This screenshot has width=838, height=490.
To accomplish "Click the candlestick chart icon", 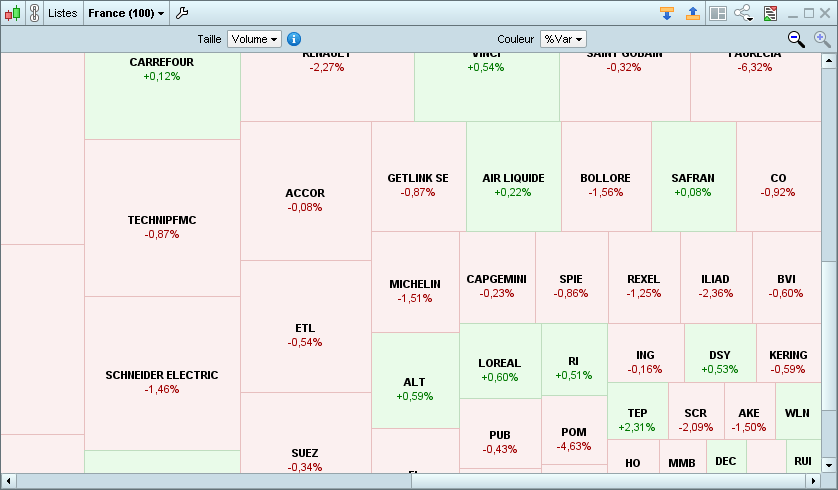I will (x=12, y=13).
